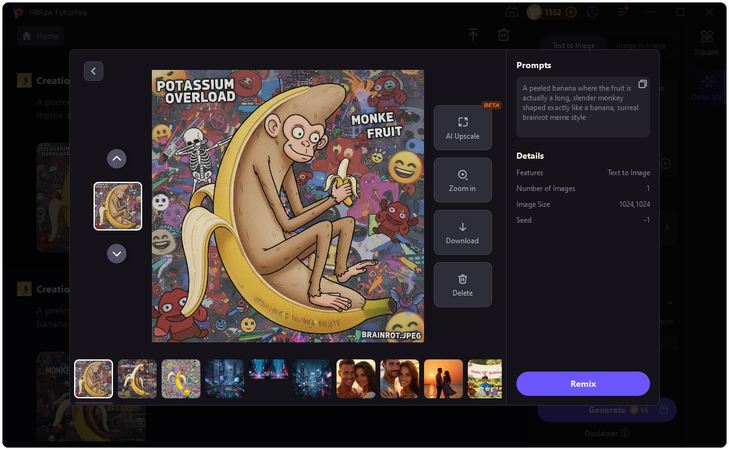
Task: Open the first smiling couple portrait thumbnail
Action: click(356, 379)
